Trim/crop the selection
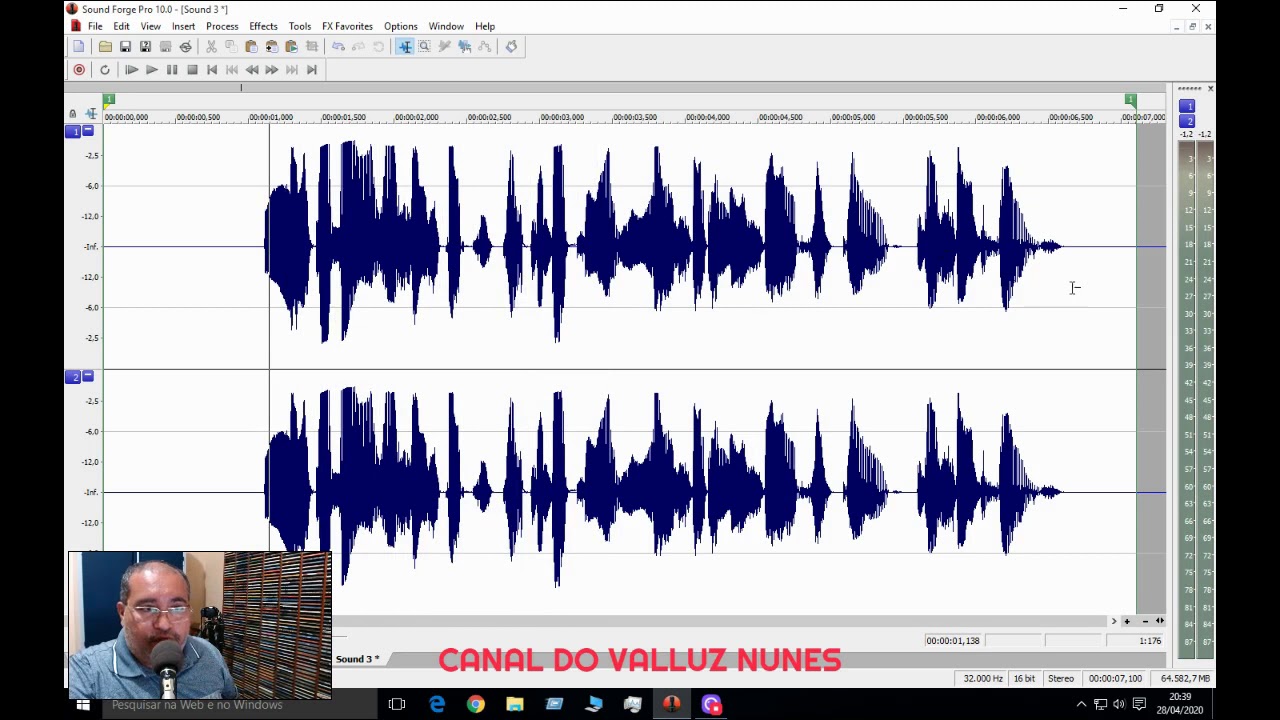 pos(311,47)
